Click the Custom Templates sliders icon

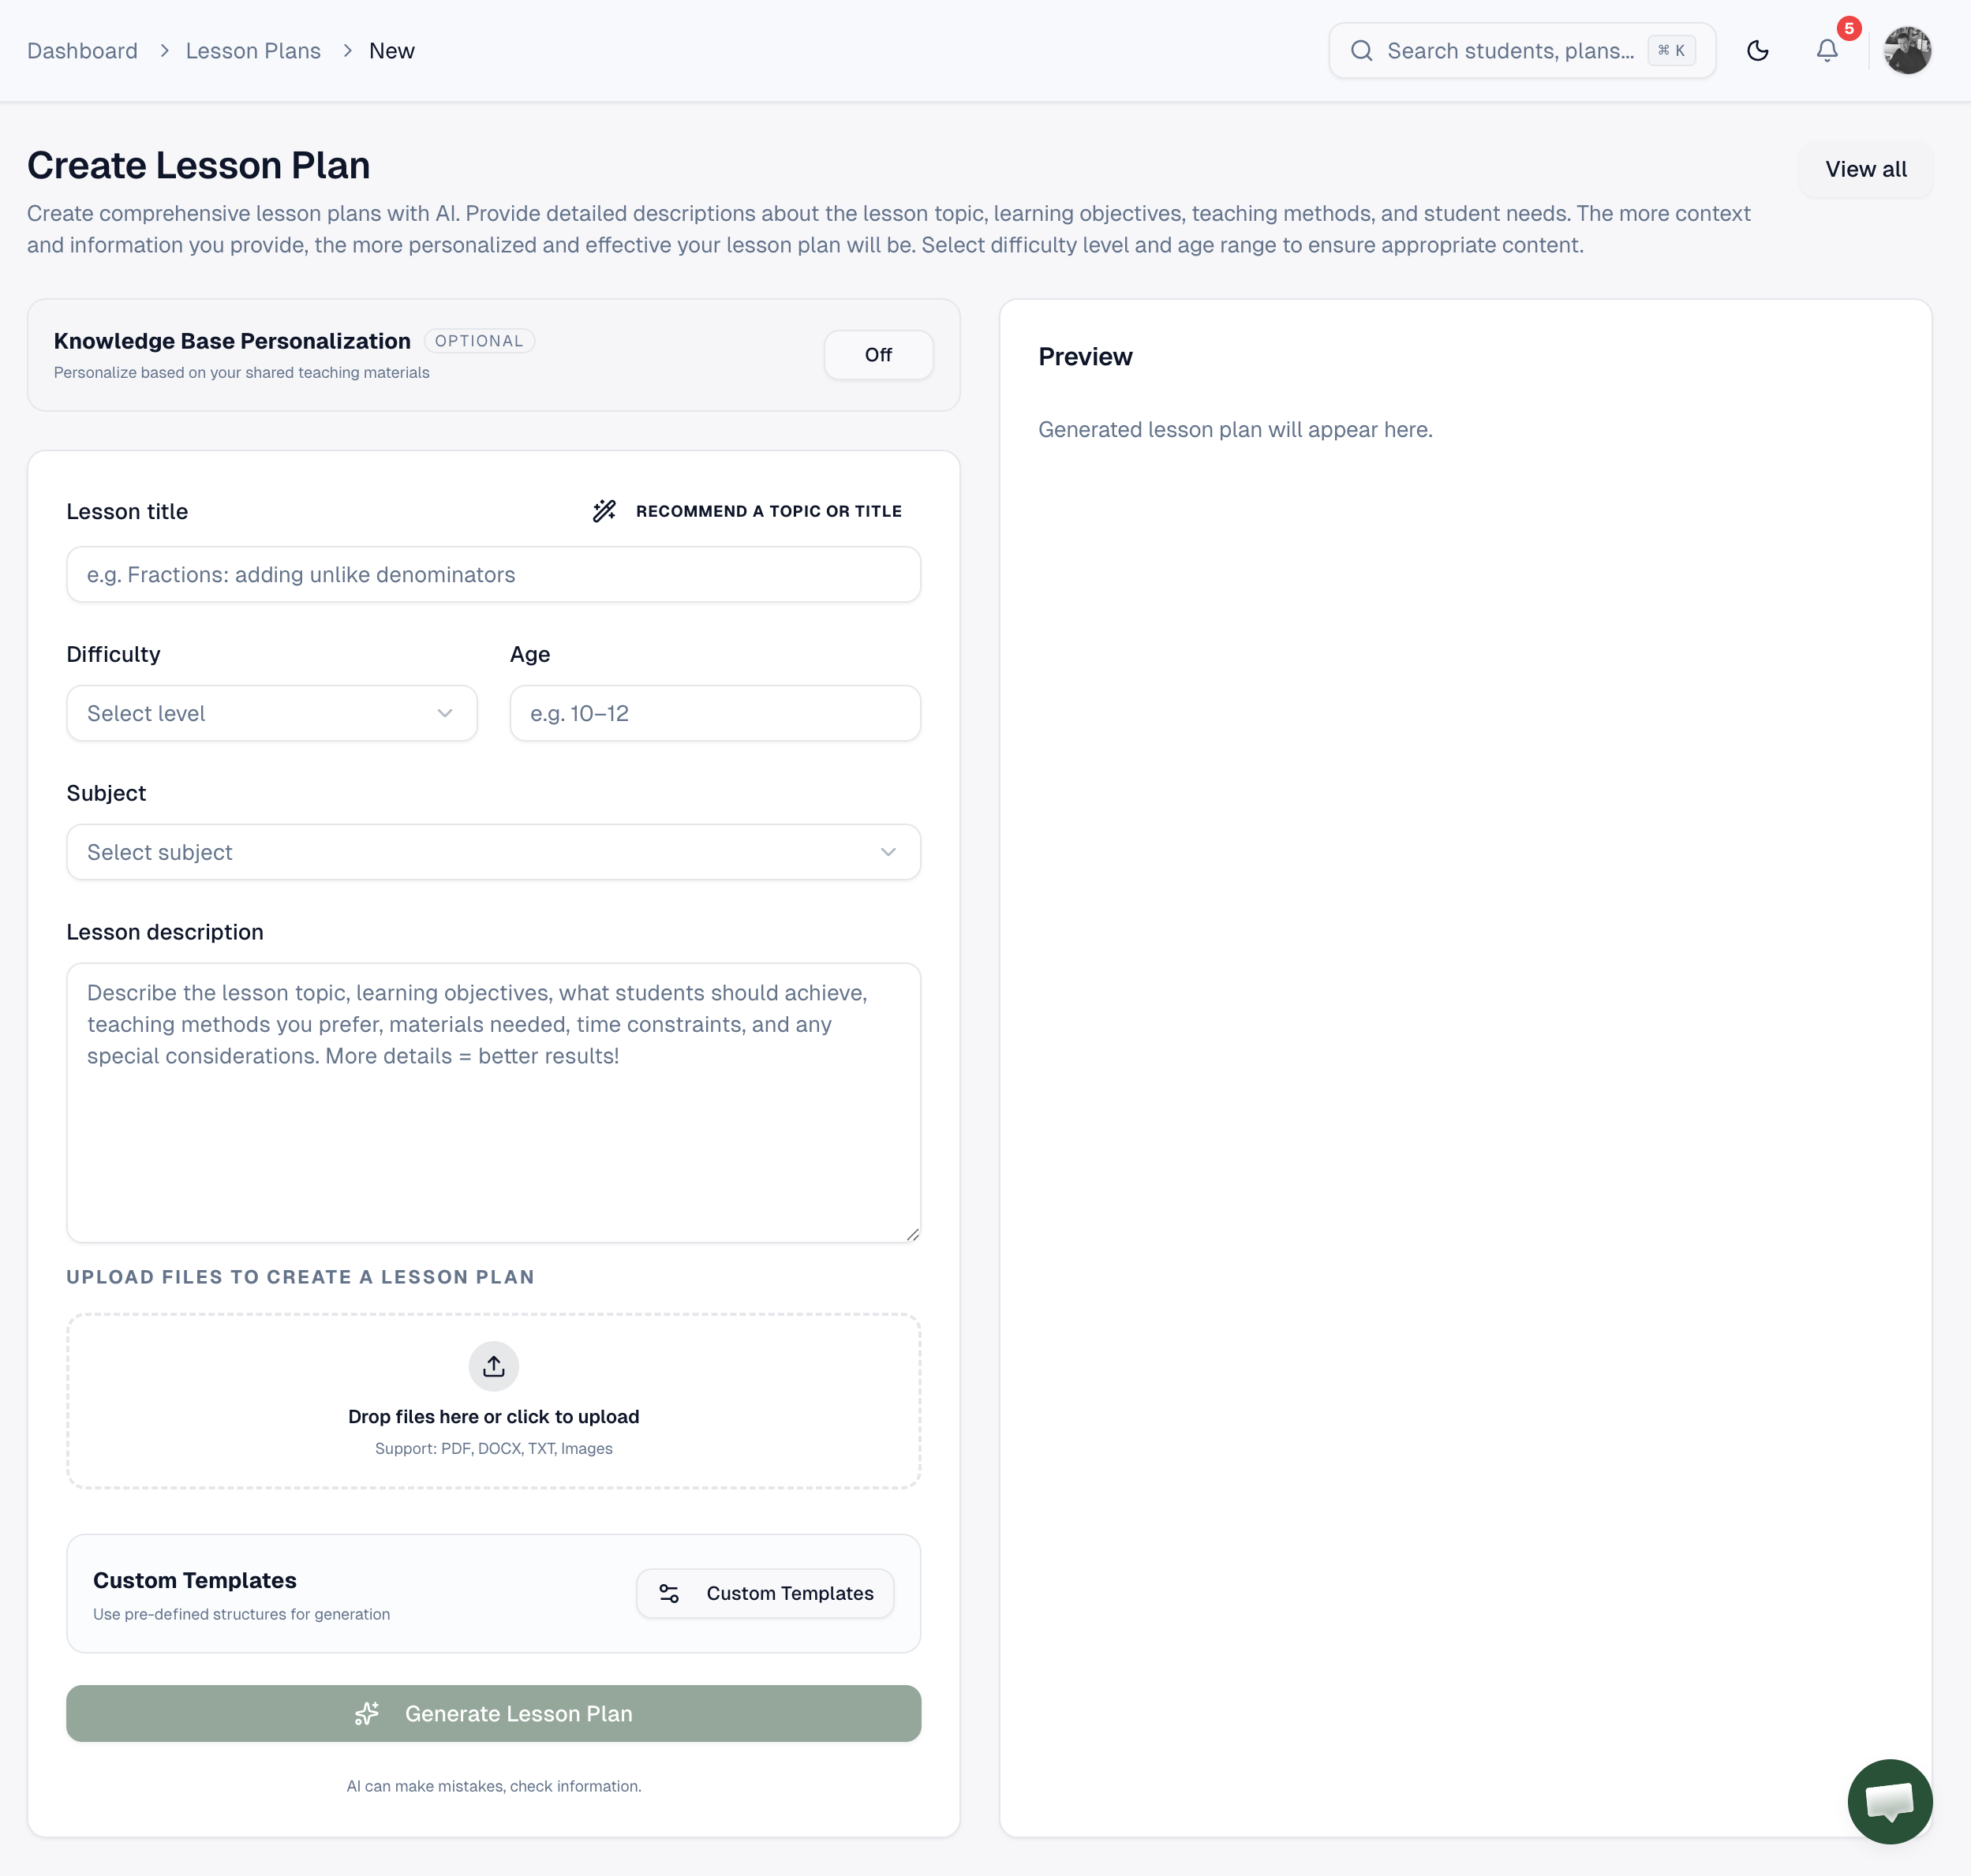tap(669, 1593)
